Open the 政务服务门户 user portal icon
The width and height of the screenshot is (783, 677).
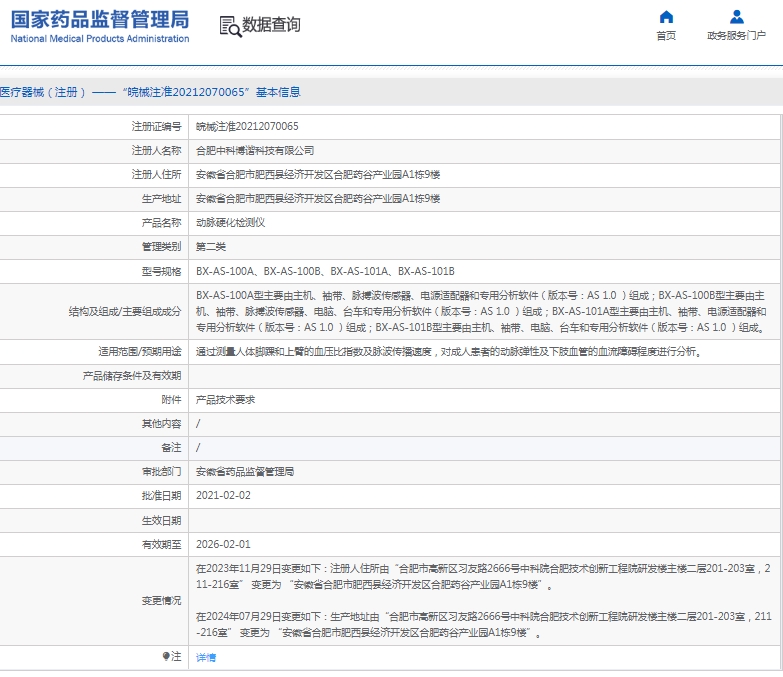click(737, 17)
